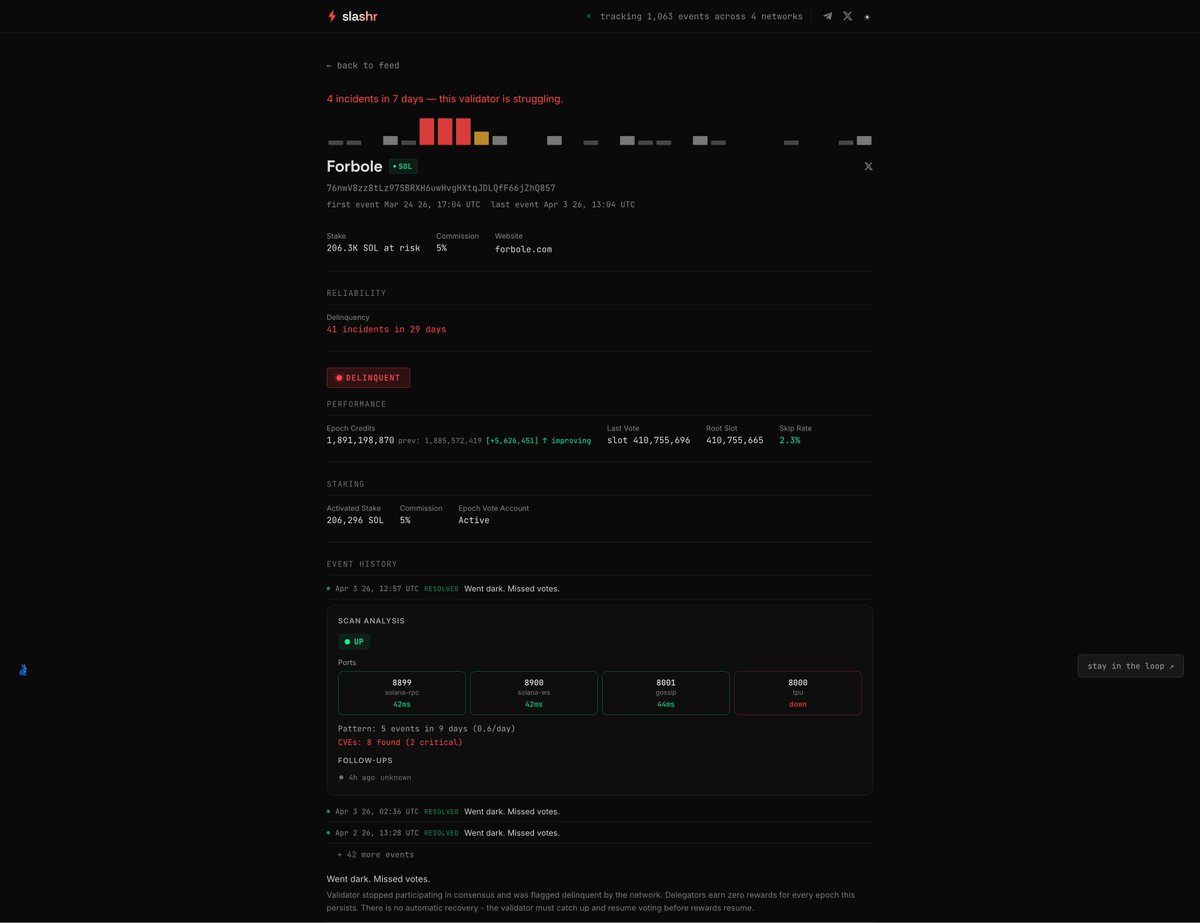Click the SCAN ANALYSIS panel heading
Image resolution: width=1200 pixels, height=923 pixels.
pos(371,621)
